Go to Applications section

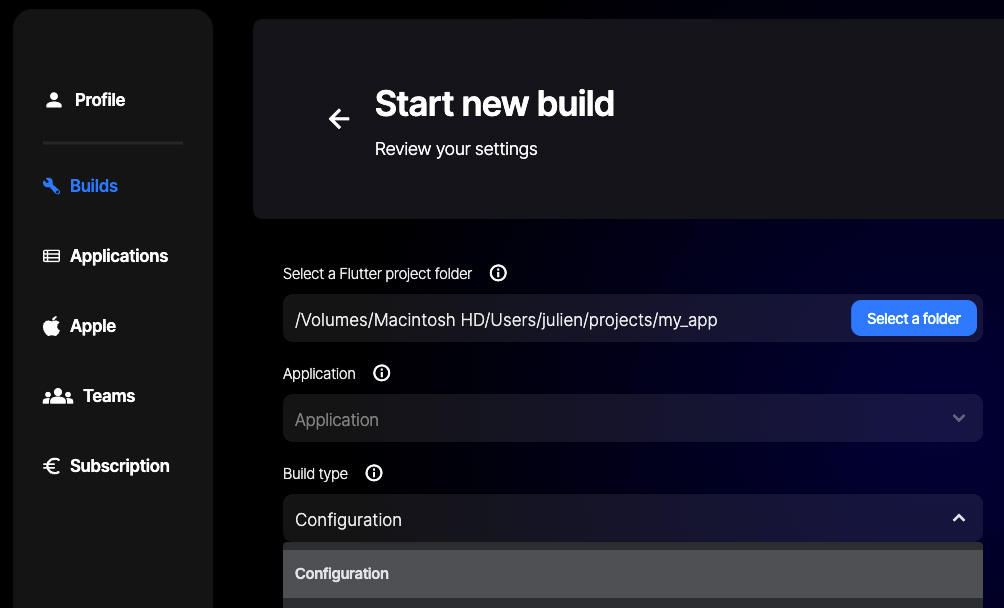pos(119,256)
